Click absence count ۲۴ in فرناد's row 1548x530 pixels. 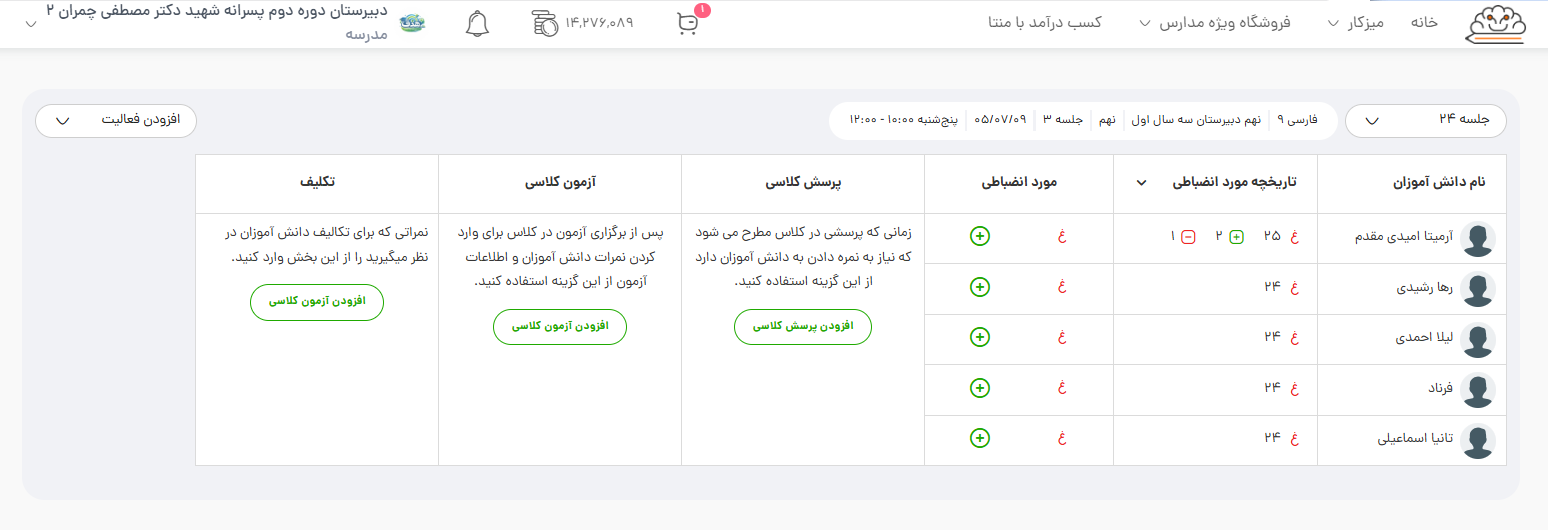pos(1272,387)
